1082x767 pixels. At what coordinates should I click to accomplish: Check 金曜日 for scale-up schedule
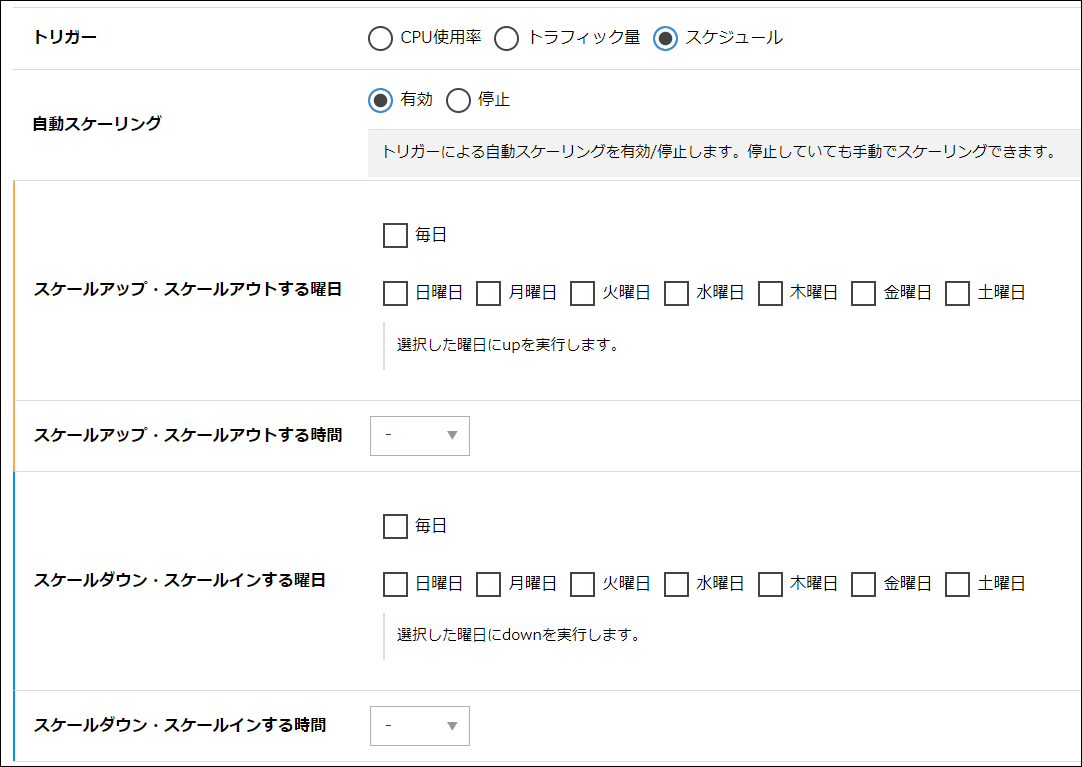coord(864,294)
